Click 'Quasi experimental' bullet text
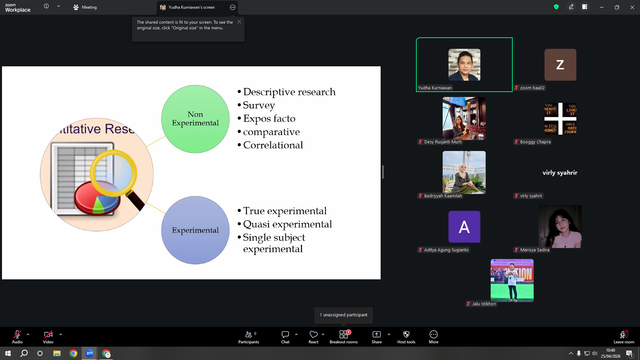Viewport: 640px width, 360px height. tap(287, 224)
